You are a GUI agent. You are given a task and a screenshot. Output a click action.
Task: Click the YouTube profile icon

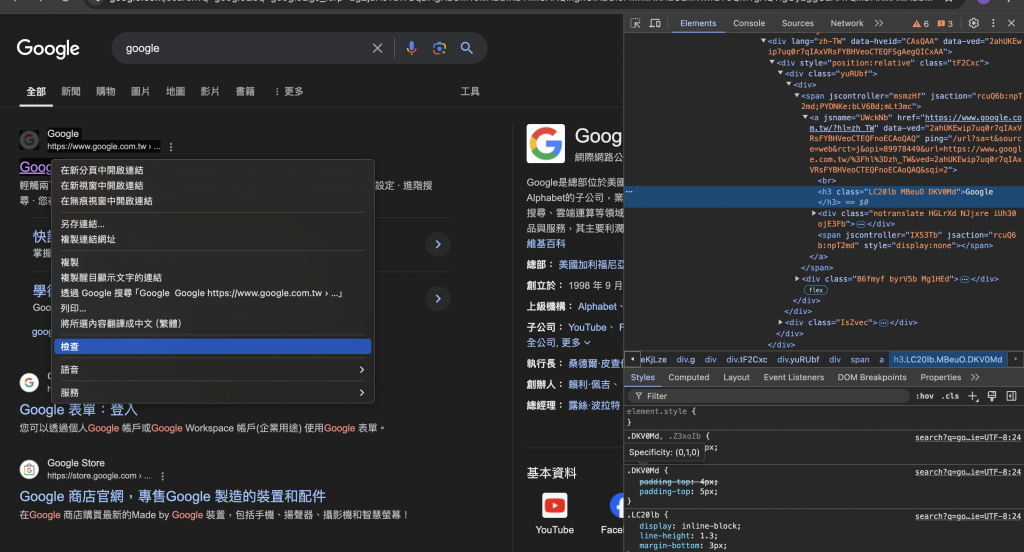554,506
